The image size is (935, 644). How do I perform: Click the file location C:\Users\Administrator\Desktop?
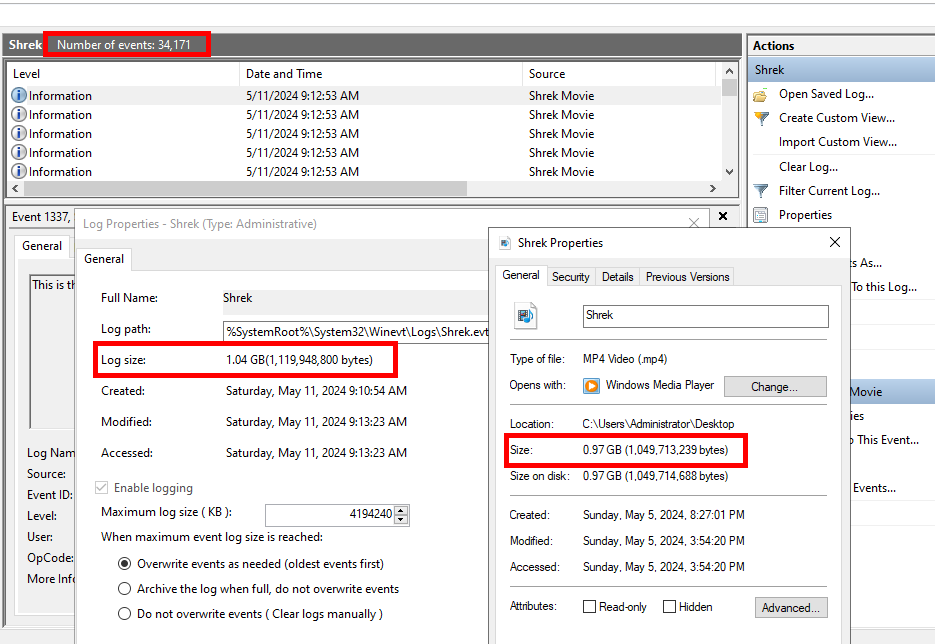[x=658, y=424]
